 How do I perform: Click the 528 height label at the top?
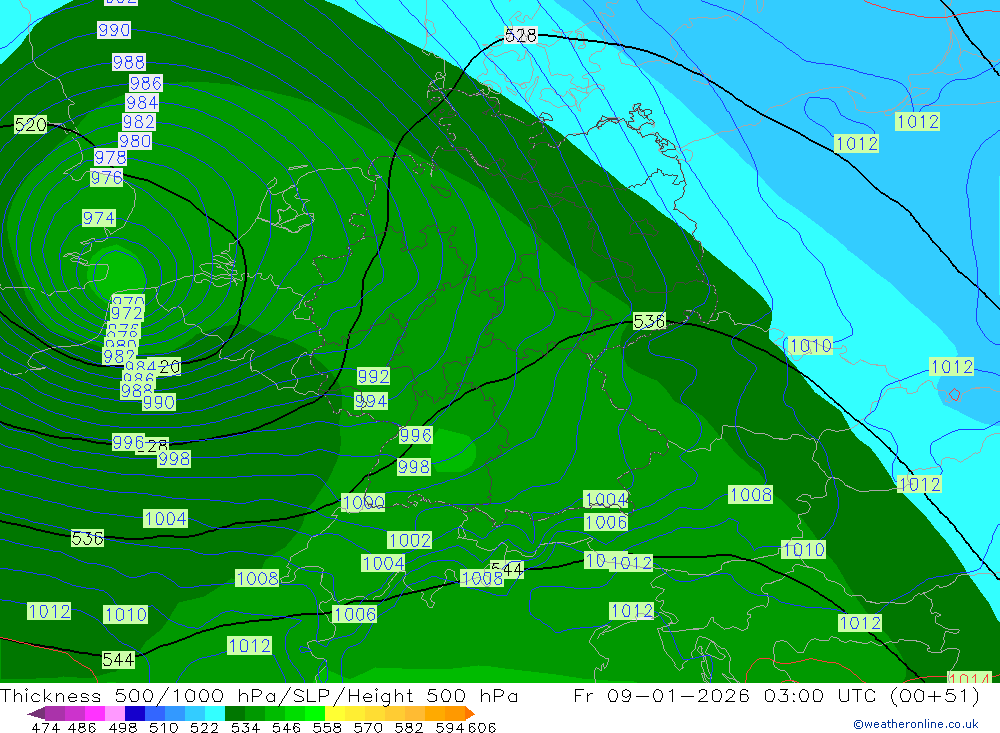coord(520,36)
